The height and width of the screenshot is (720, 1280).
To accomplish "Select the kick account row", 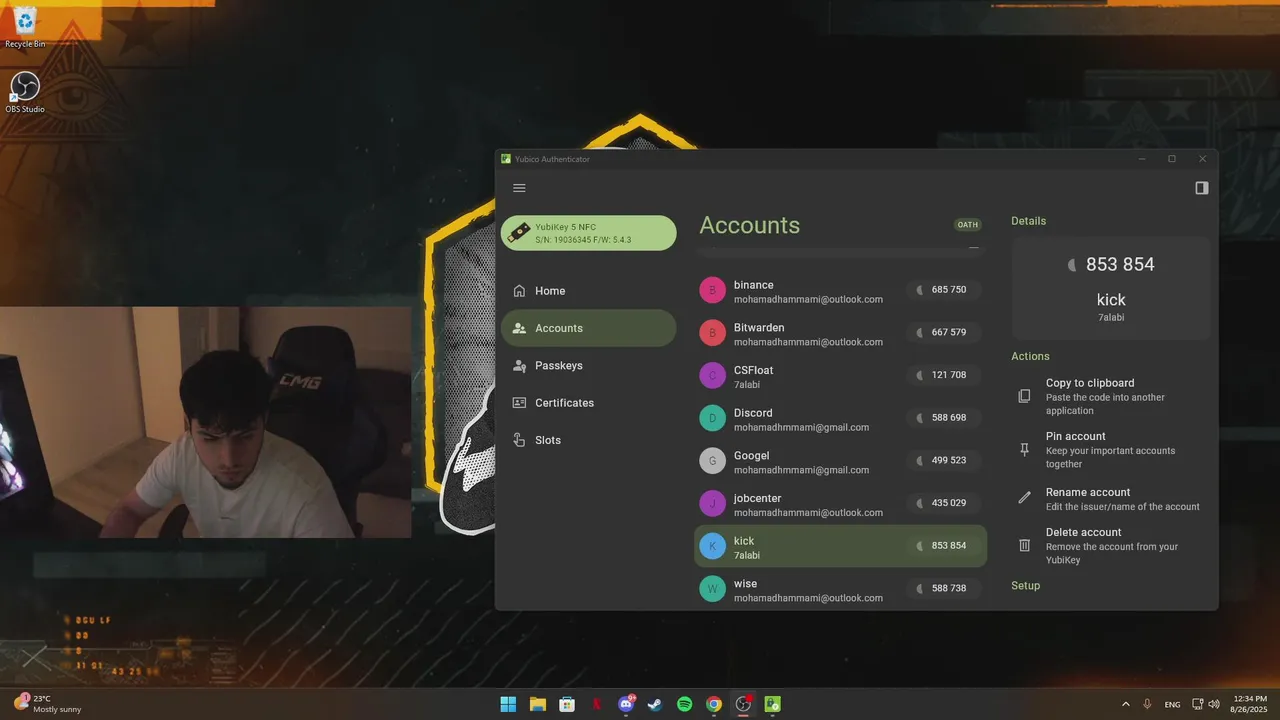I will [840, 547].
